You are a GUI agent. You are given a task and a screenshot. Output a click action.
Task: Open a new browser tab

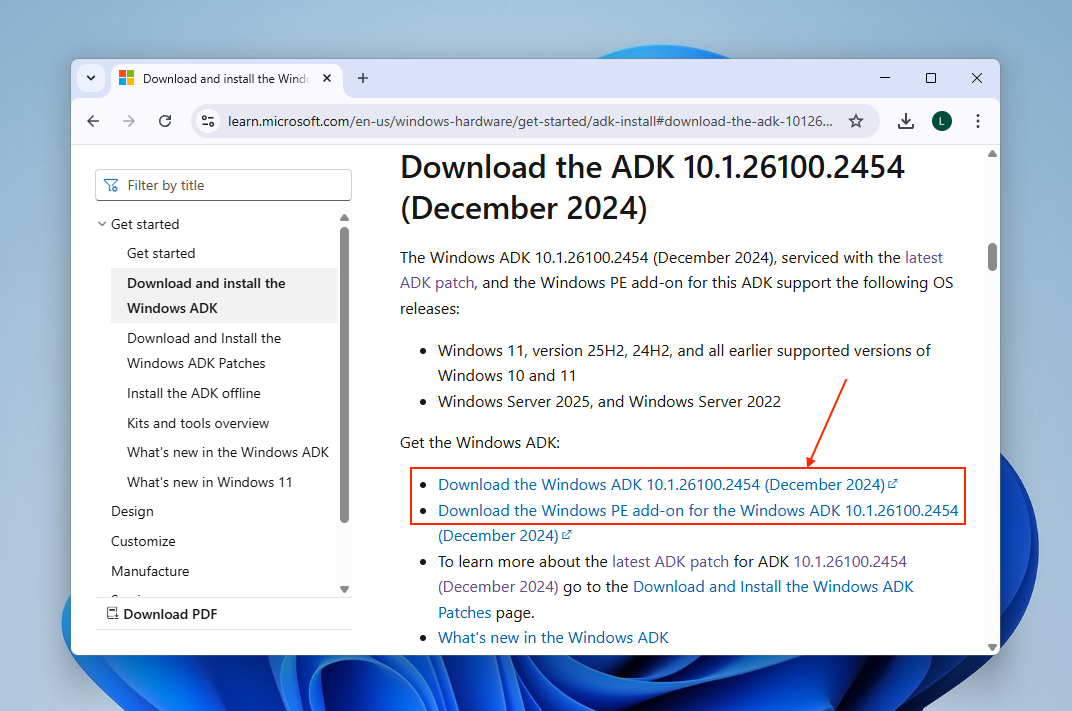363,78
